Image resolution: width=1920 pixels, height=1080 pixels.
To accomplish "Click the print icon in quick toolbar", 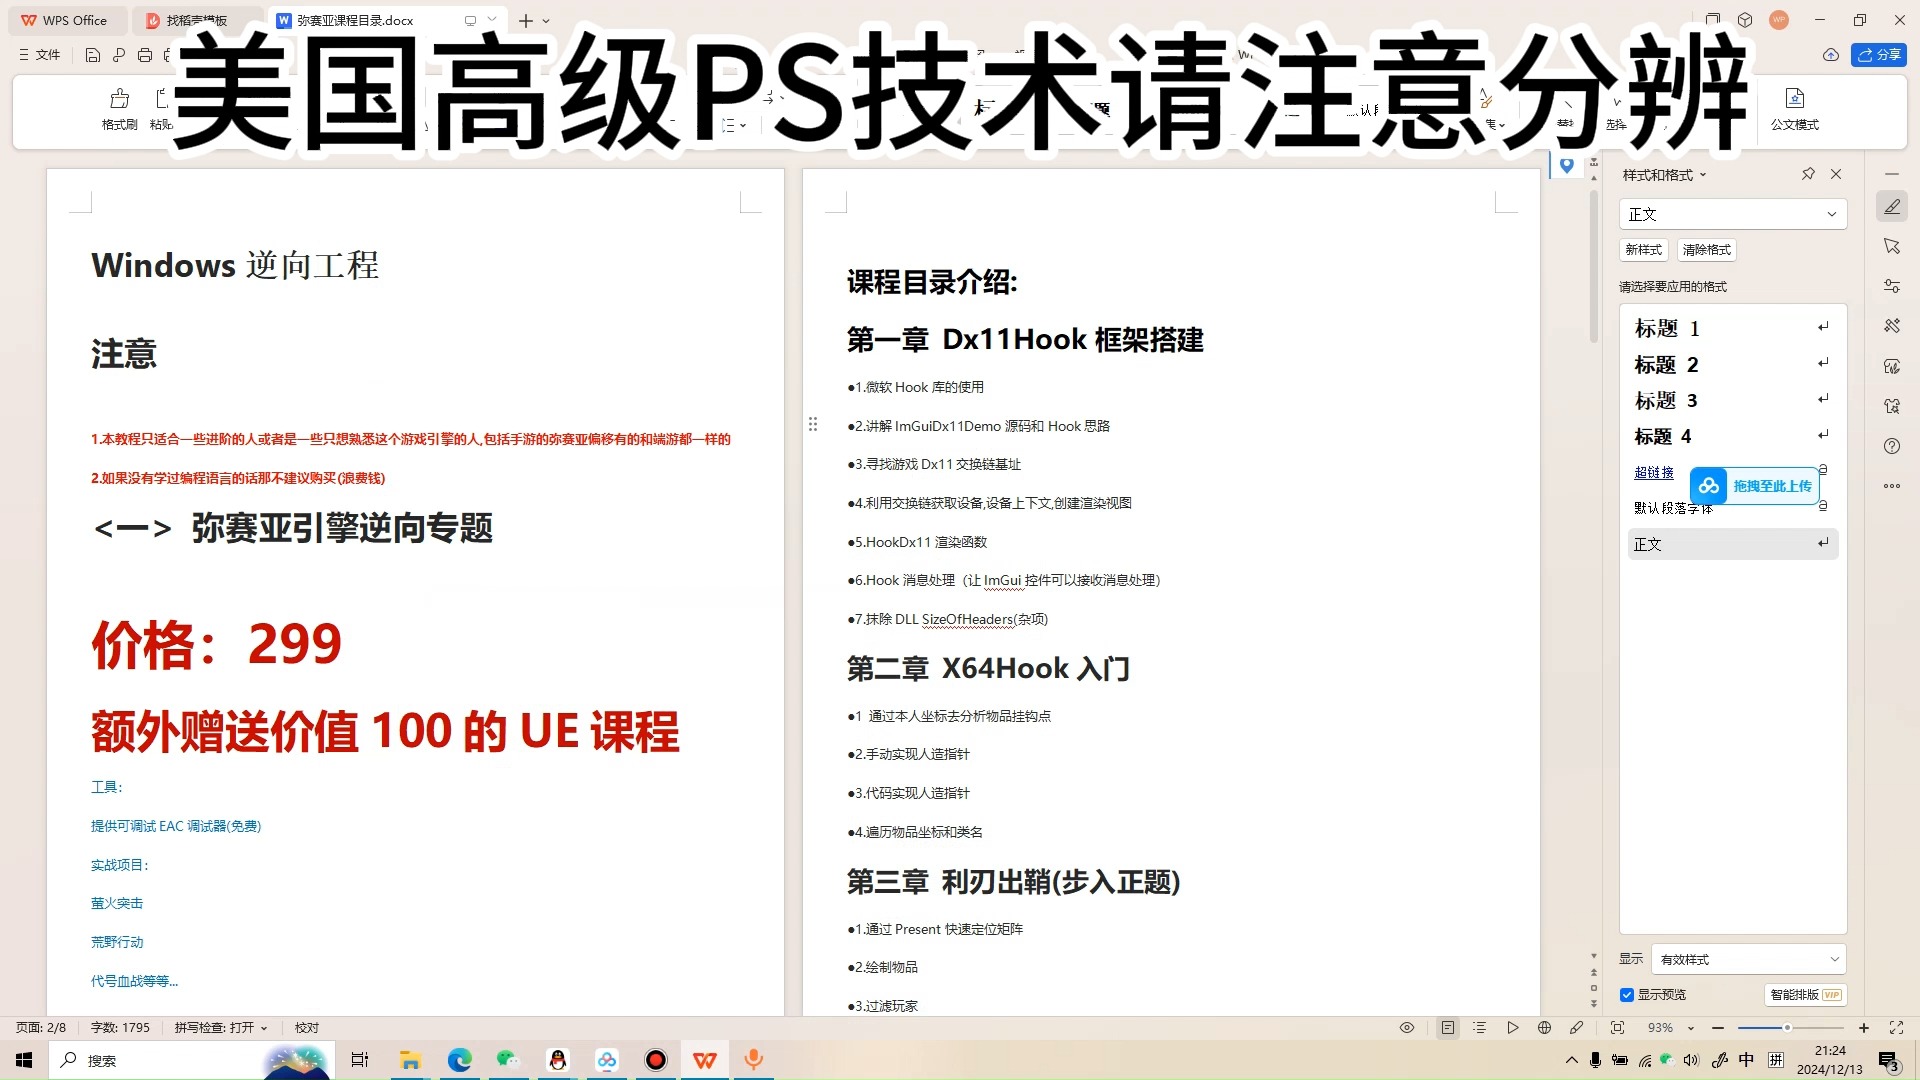I will point(145,55).
